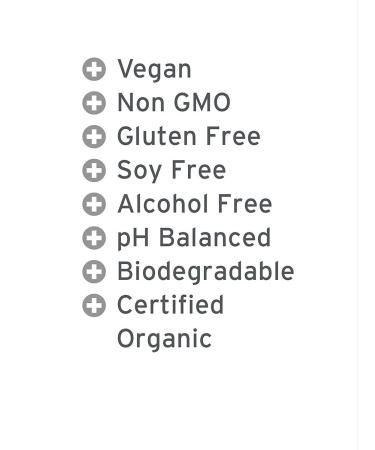Click the plus icon next to Certified

(x=94, y=305)
